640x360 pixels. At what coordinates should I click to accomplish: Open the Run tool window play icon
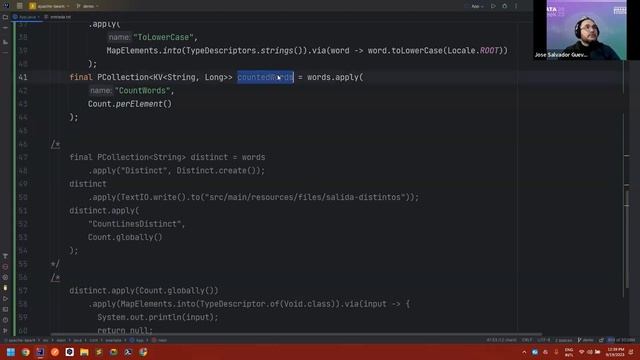click(x=5, y=298)
